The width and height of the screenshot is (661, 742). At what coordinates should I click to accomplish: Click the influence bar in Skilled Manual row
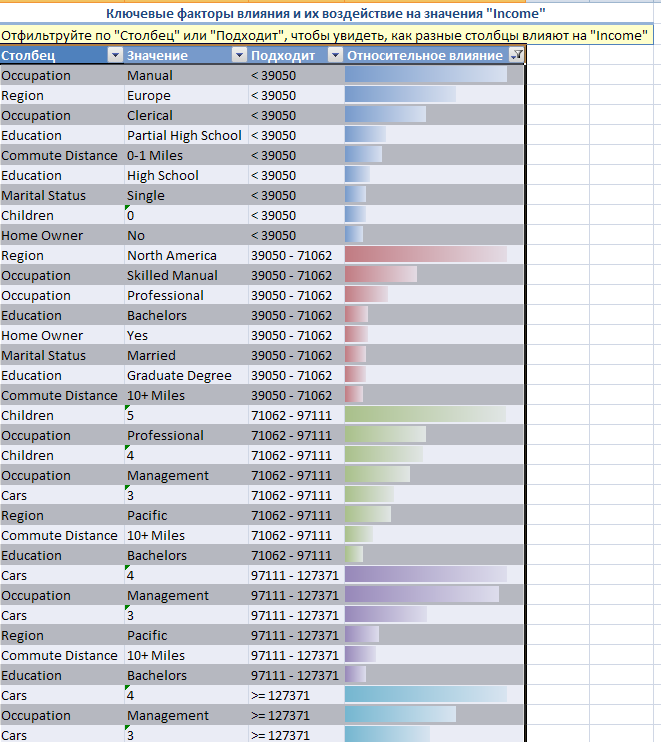(381, 274)
